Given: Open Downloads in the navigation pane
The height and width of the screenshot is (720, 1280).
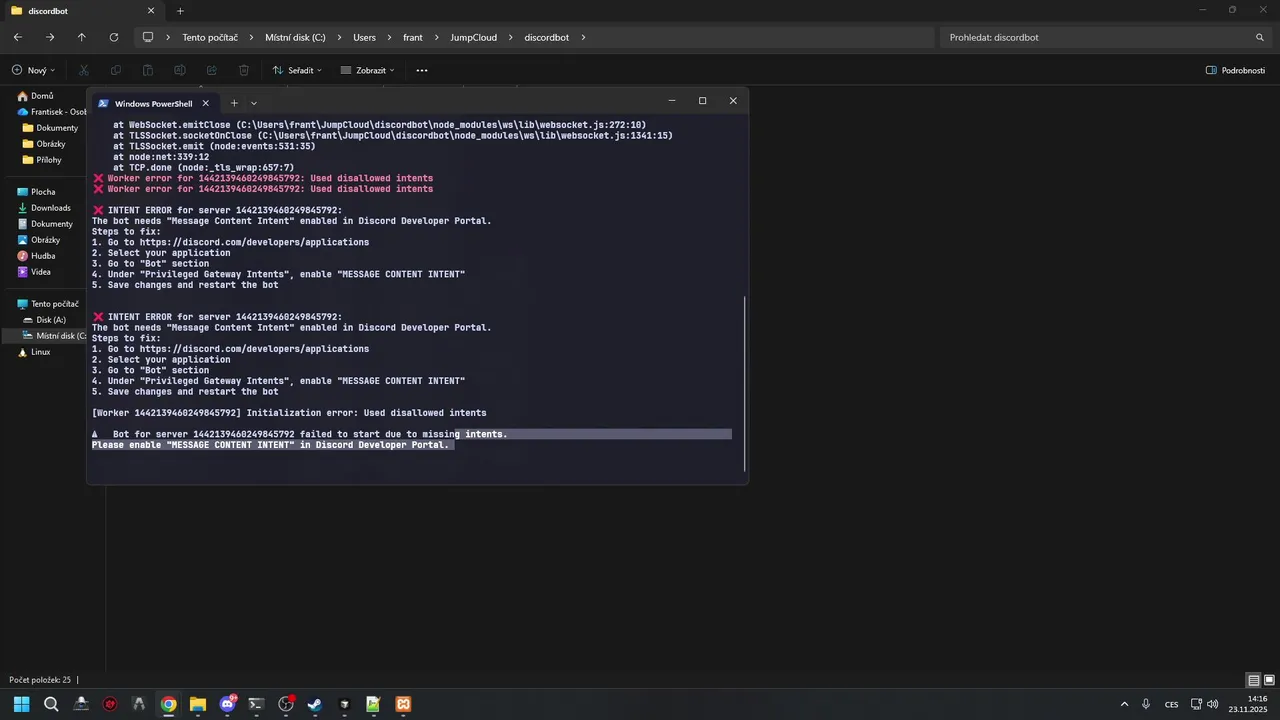Looking at the screenshot, I should click(x=44, y=208).
